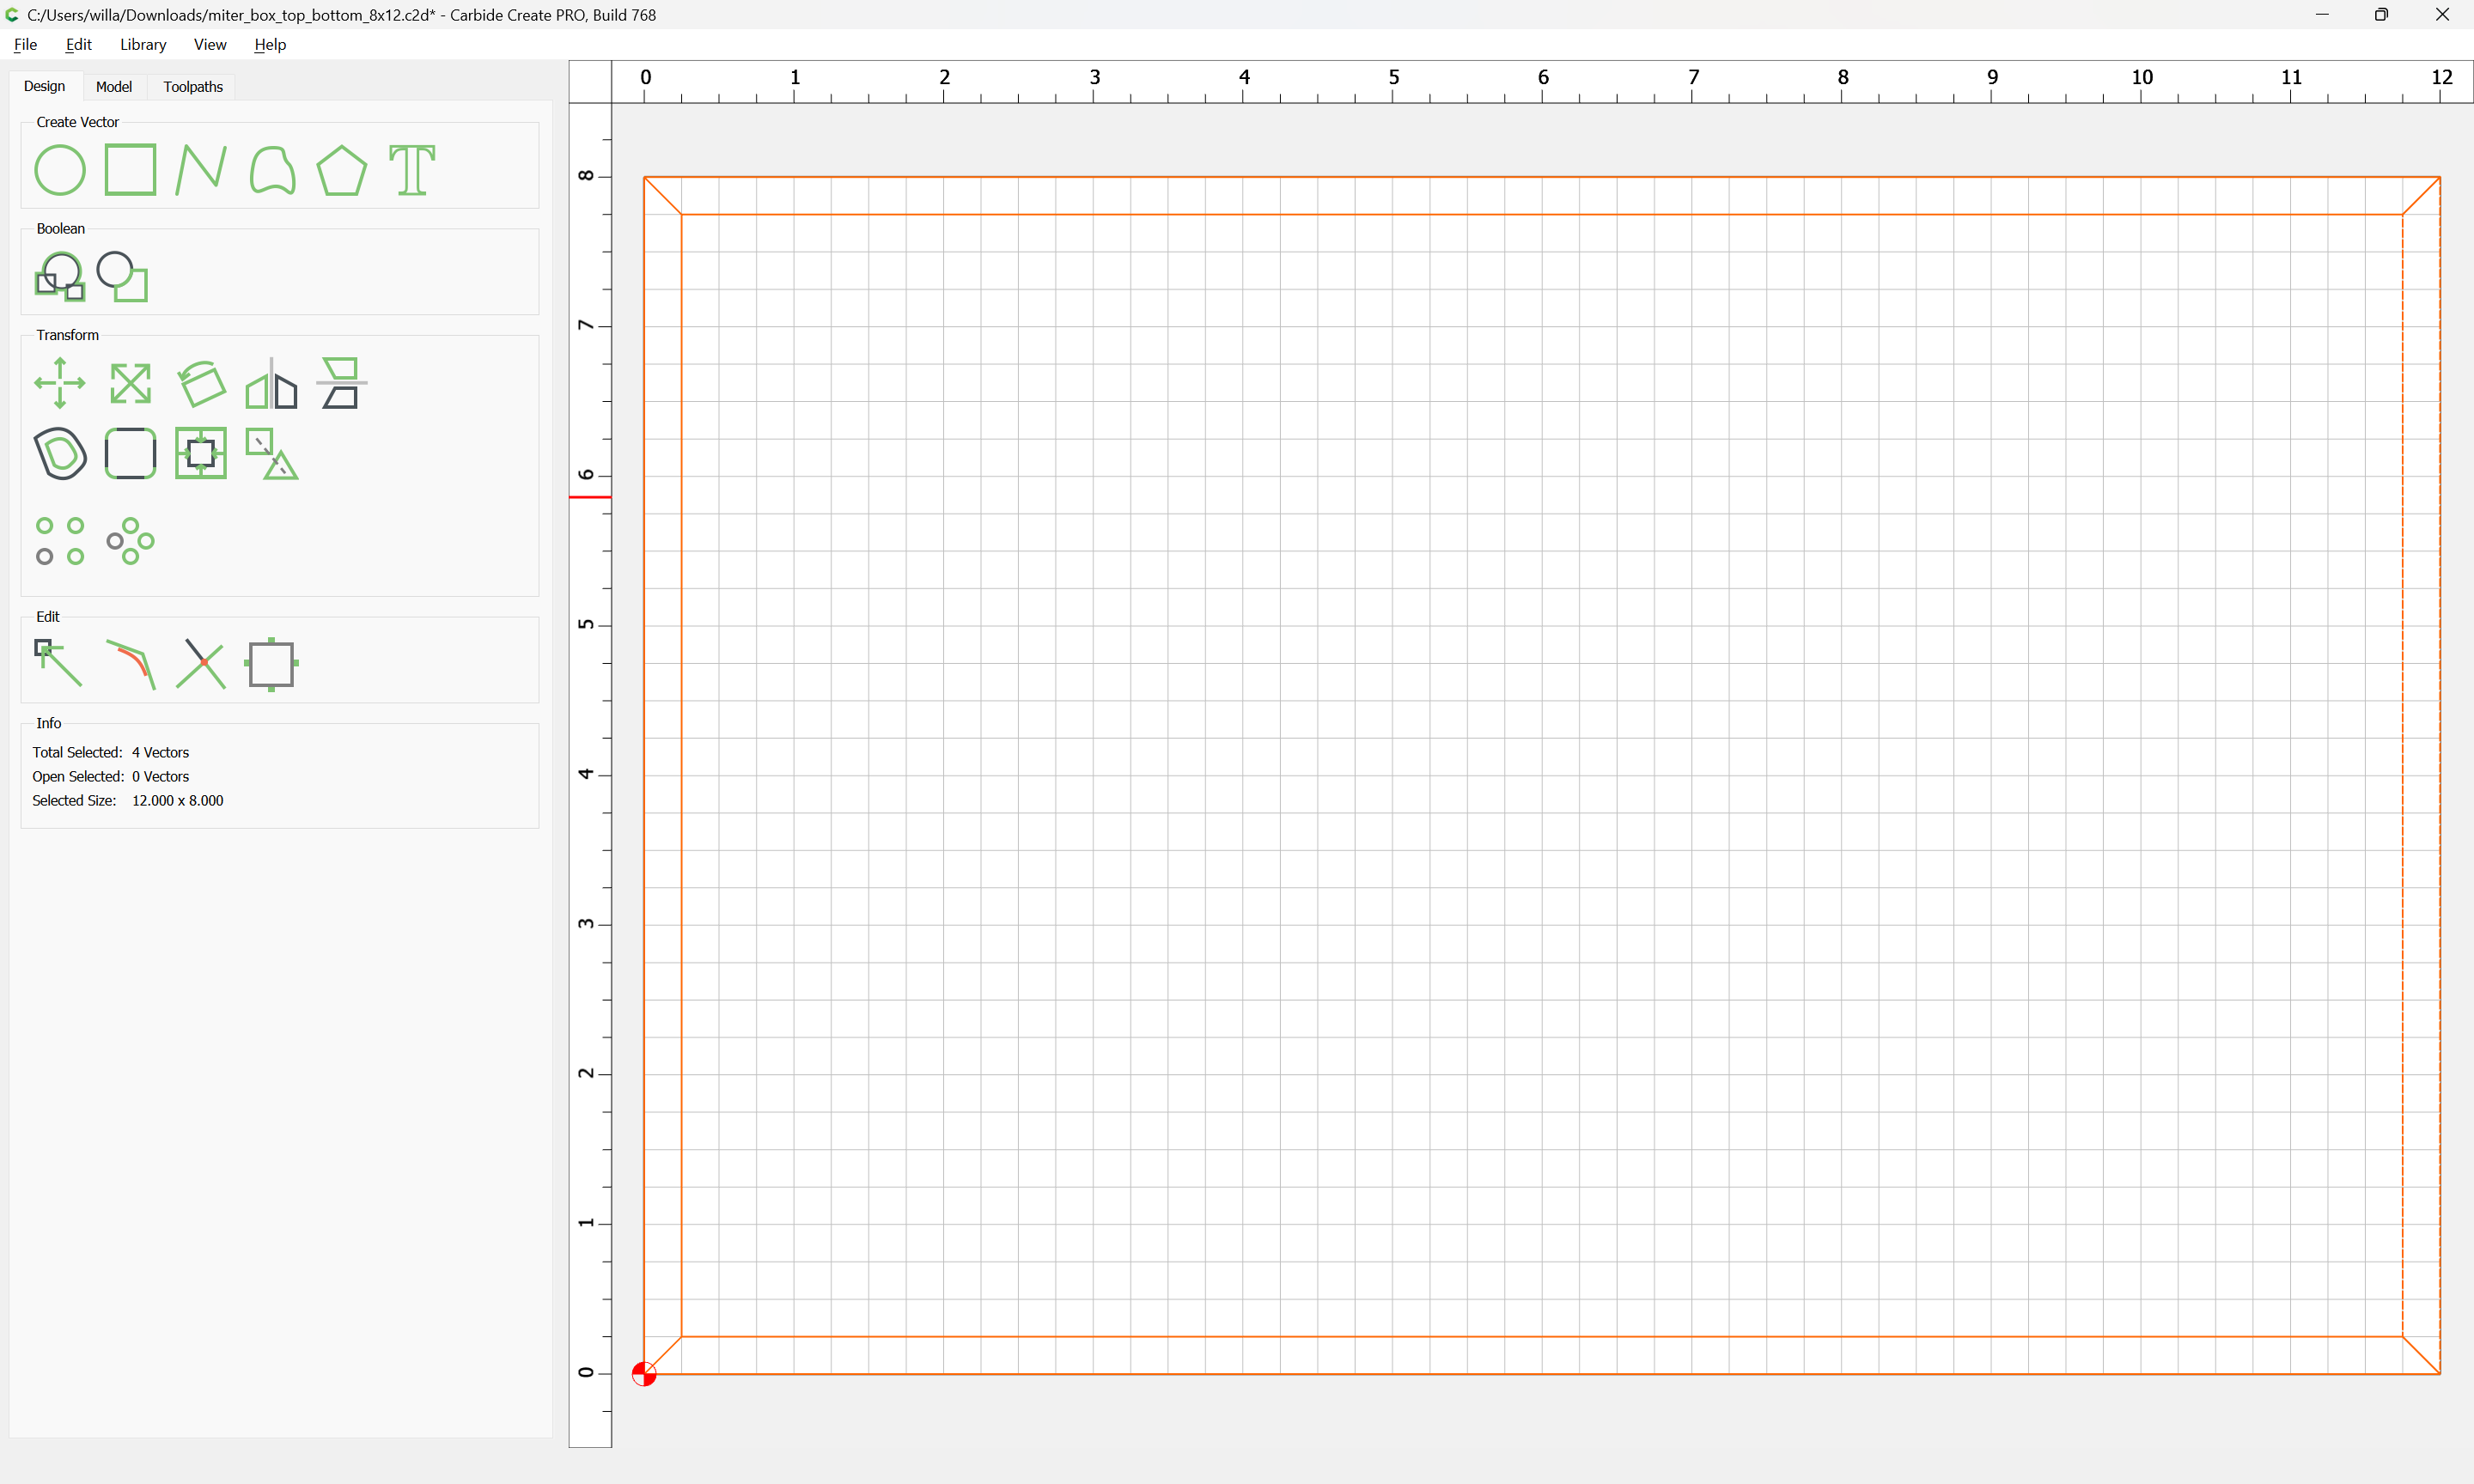Click the ruler corner box at rulers' intersection
This screenshot has height=1484, width=2474.
click(590, 82)
